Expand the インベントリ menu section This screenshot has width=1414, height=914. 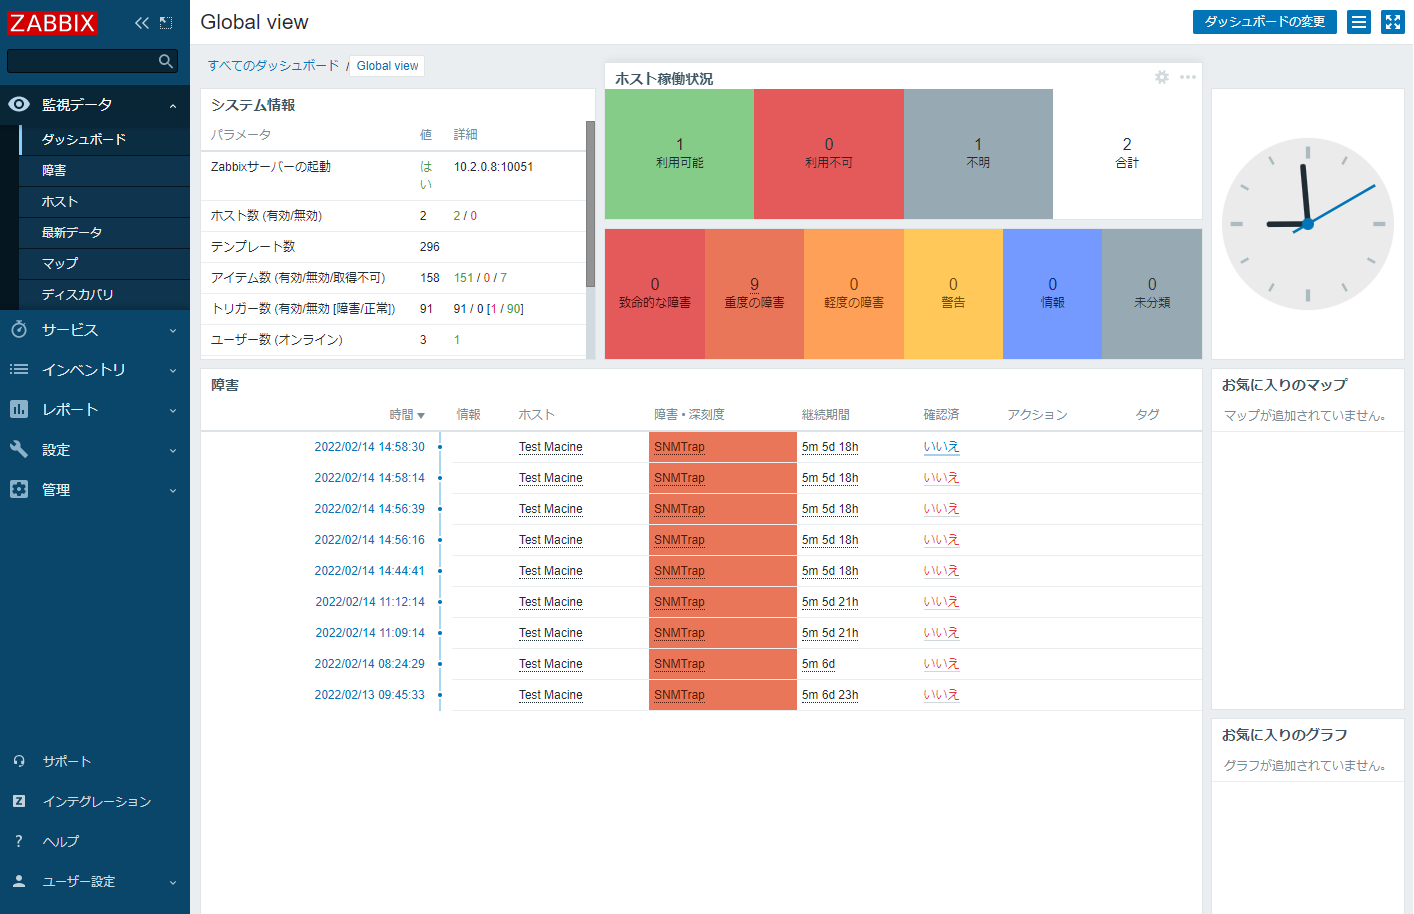pos(173,370)
